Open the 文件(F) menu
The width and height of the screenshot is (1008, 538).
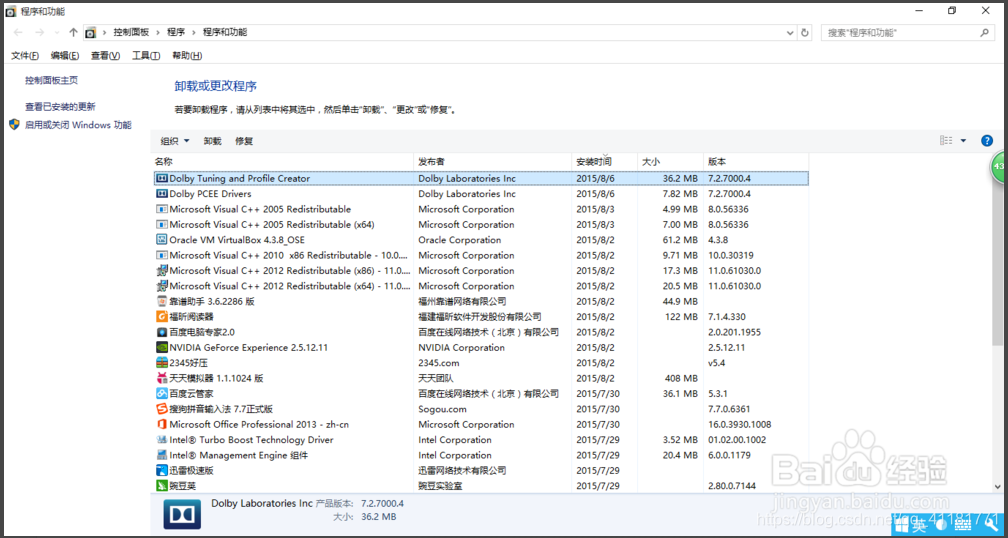tap(25, 56)
